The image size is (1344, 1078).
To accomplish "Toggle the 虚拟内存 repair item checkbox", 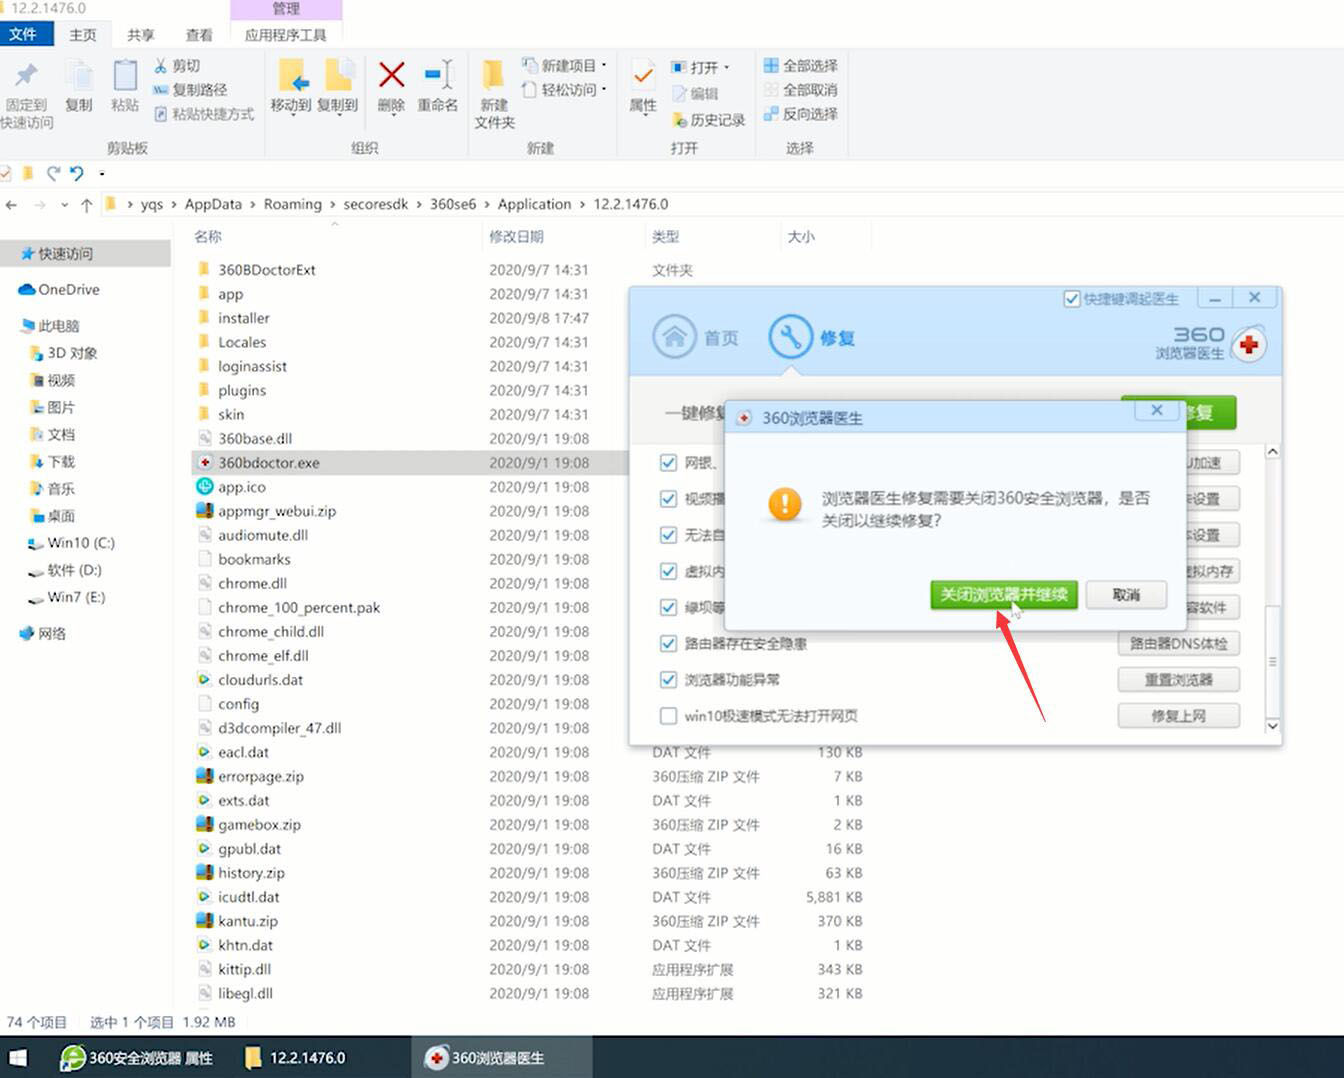I will 668,571.
